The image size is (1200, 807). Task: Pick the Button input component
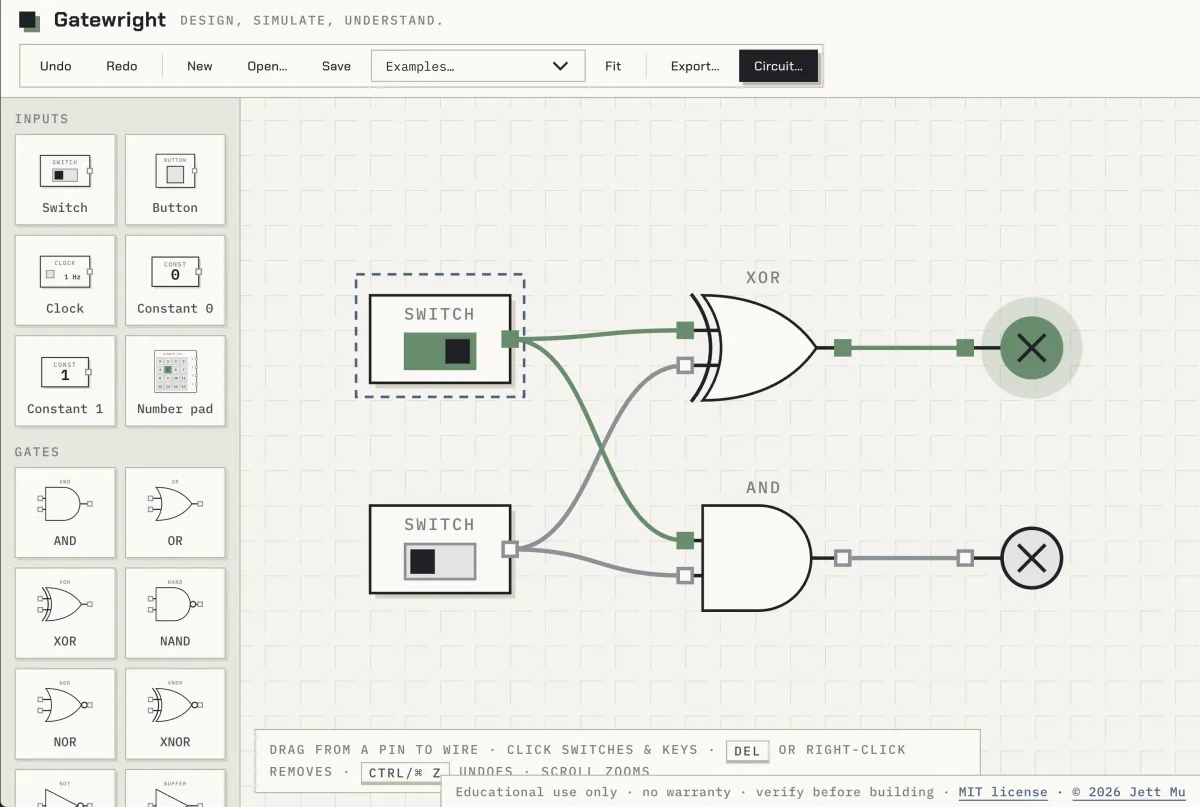coord(175,180)
